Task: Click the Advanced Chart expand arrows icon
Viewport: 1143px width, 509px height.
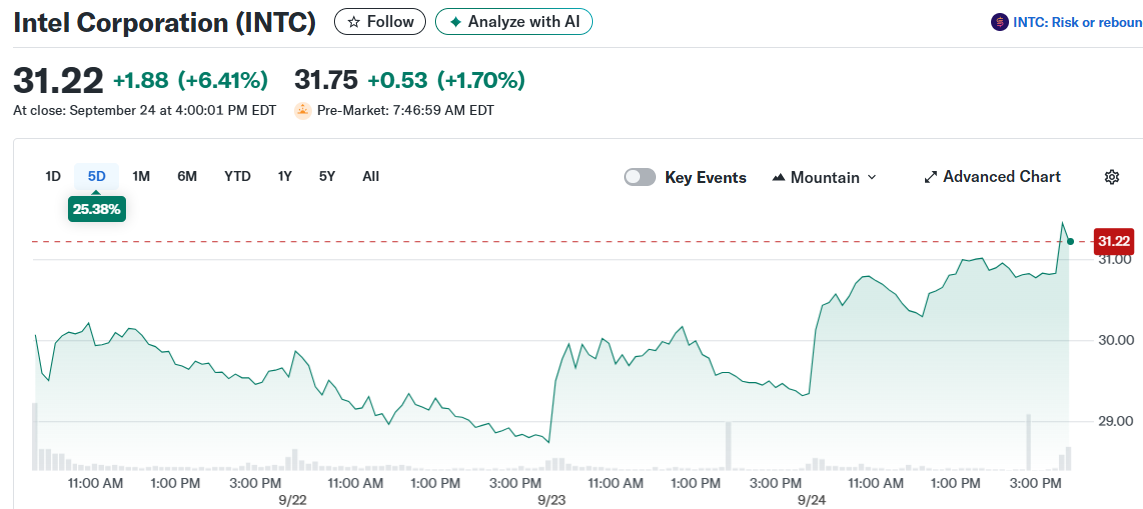Action: click(x=930, y=176)
